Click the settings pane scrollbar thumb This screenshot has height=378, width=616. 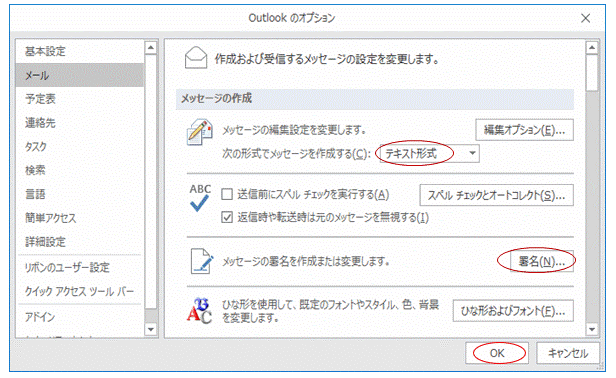point(592,73)
